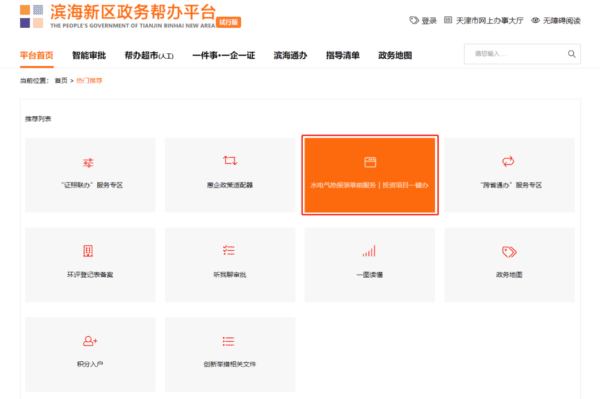The width and height of the screenshot is (600, 399).
Task: Click the 滨海新区政务帮办平台 title text
Action: 133,12
